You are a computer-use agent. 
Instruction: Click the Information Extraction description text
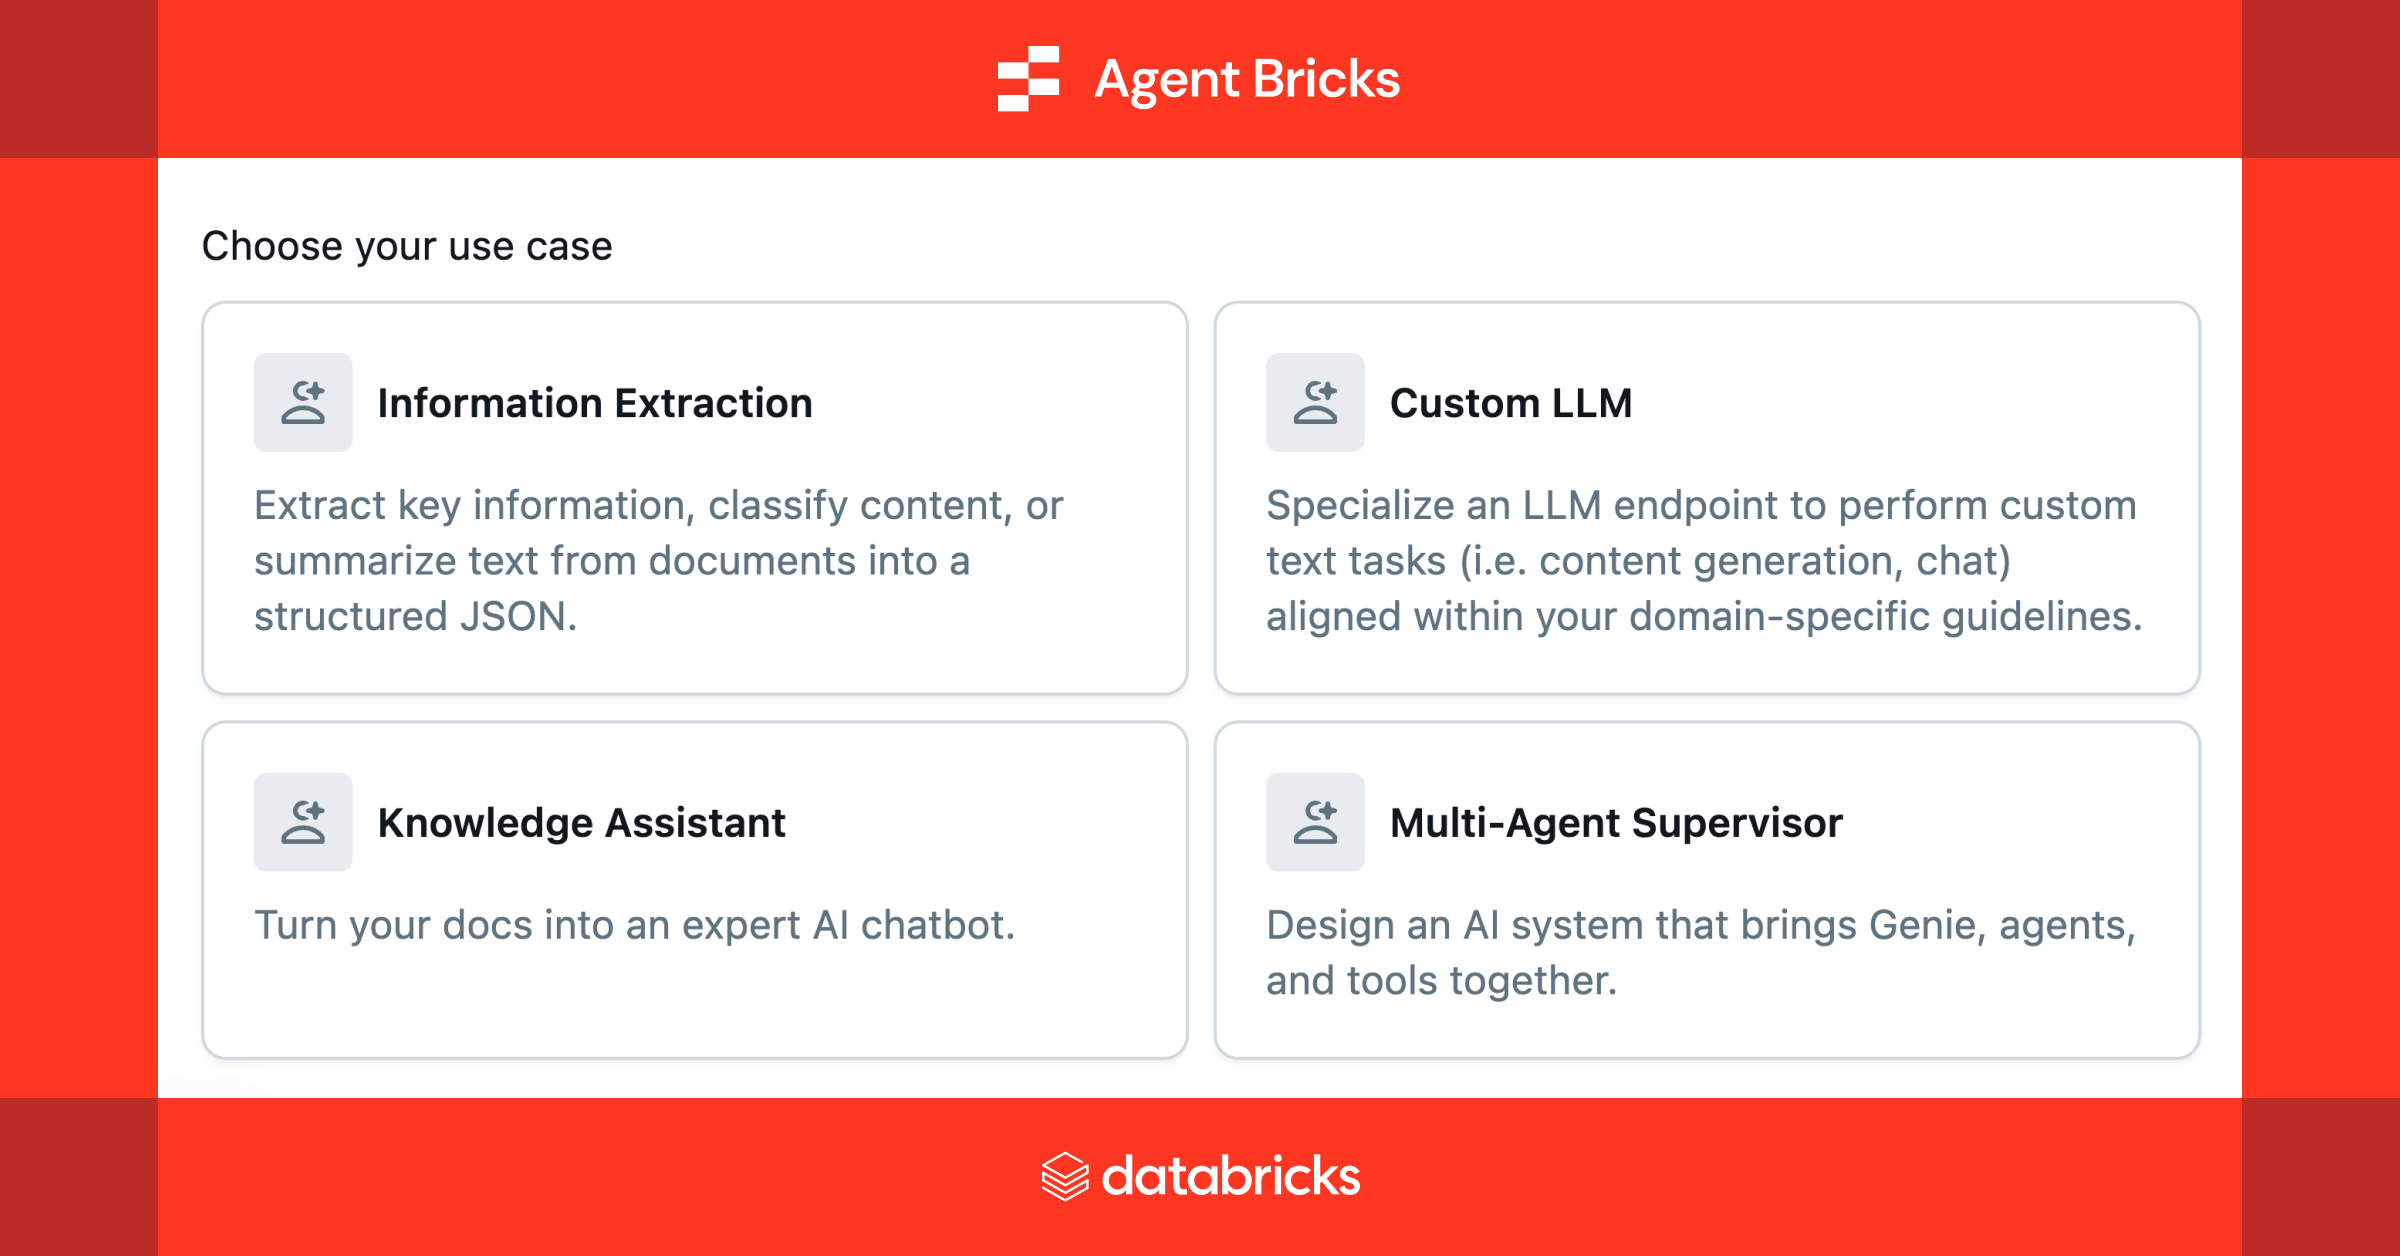pyautogui.click(x=658, y=561)
